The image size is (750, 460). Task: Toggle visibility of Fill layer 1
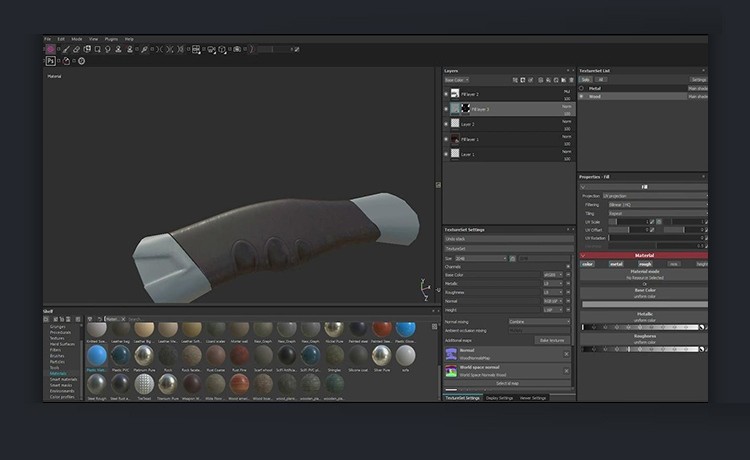click(x=446, y=139)
